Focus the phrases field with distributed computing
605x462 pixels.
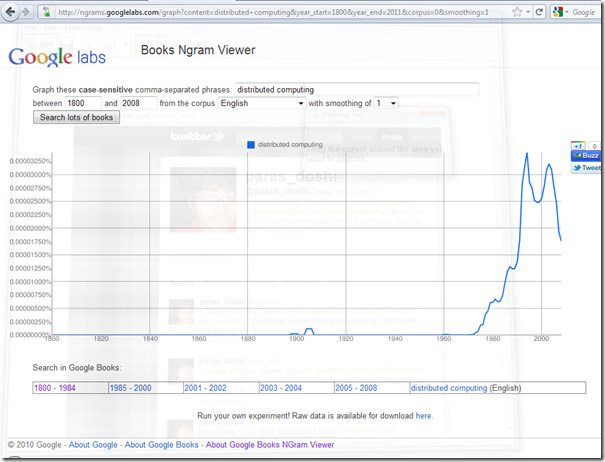pyautogui.click(x=357, y=90)
